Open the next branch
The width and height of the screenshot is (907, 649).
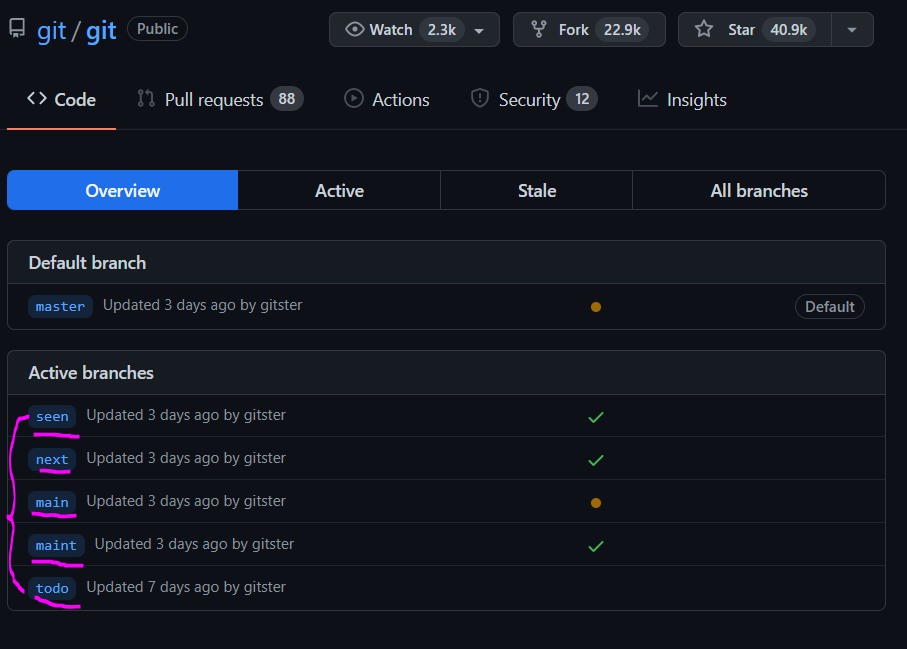coord(52,459)
